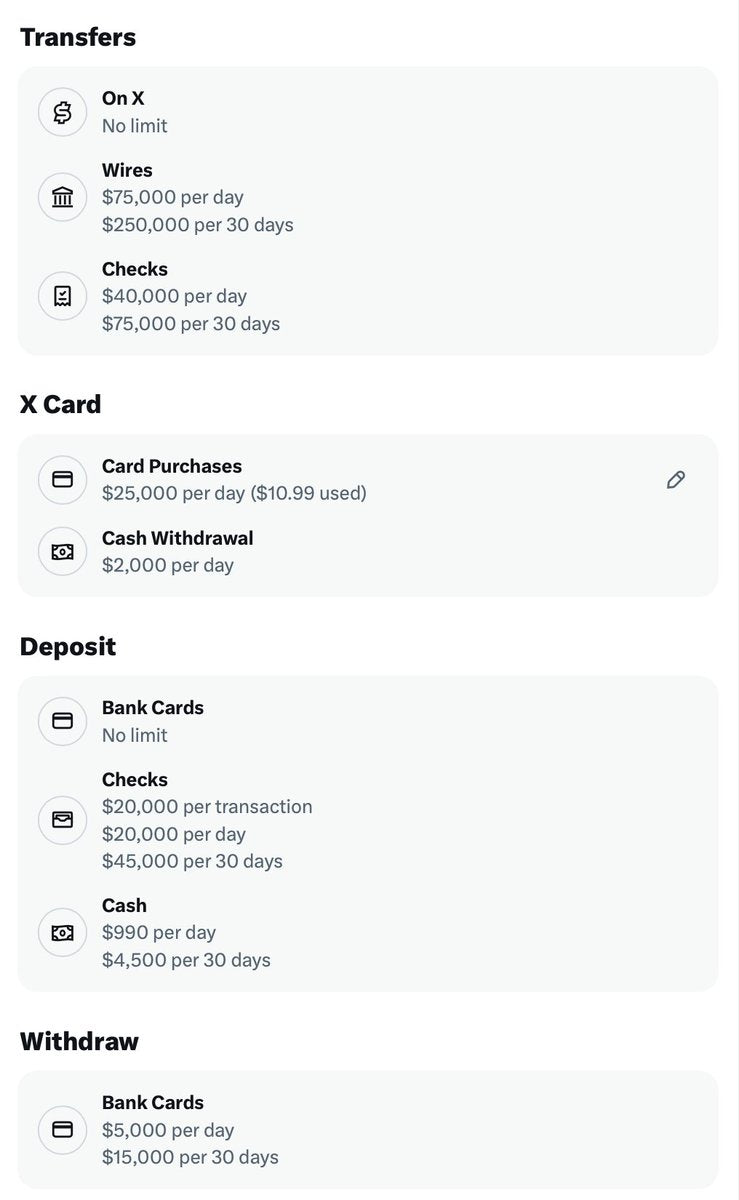The width and height of the screenshot is (739, 1200).
Task: Select the Wires transfer limits entry
Action: pyautogui.click(x=368, y=197)
